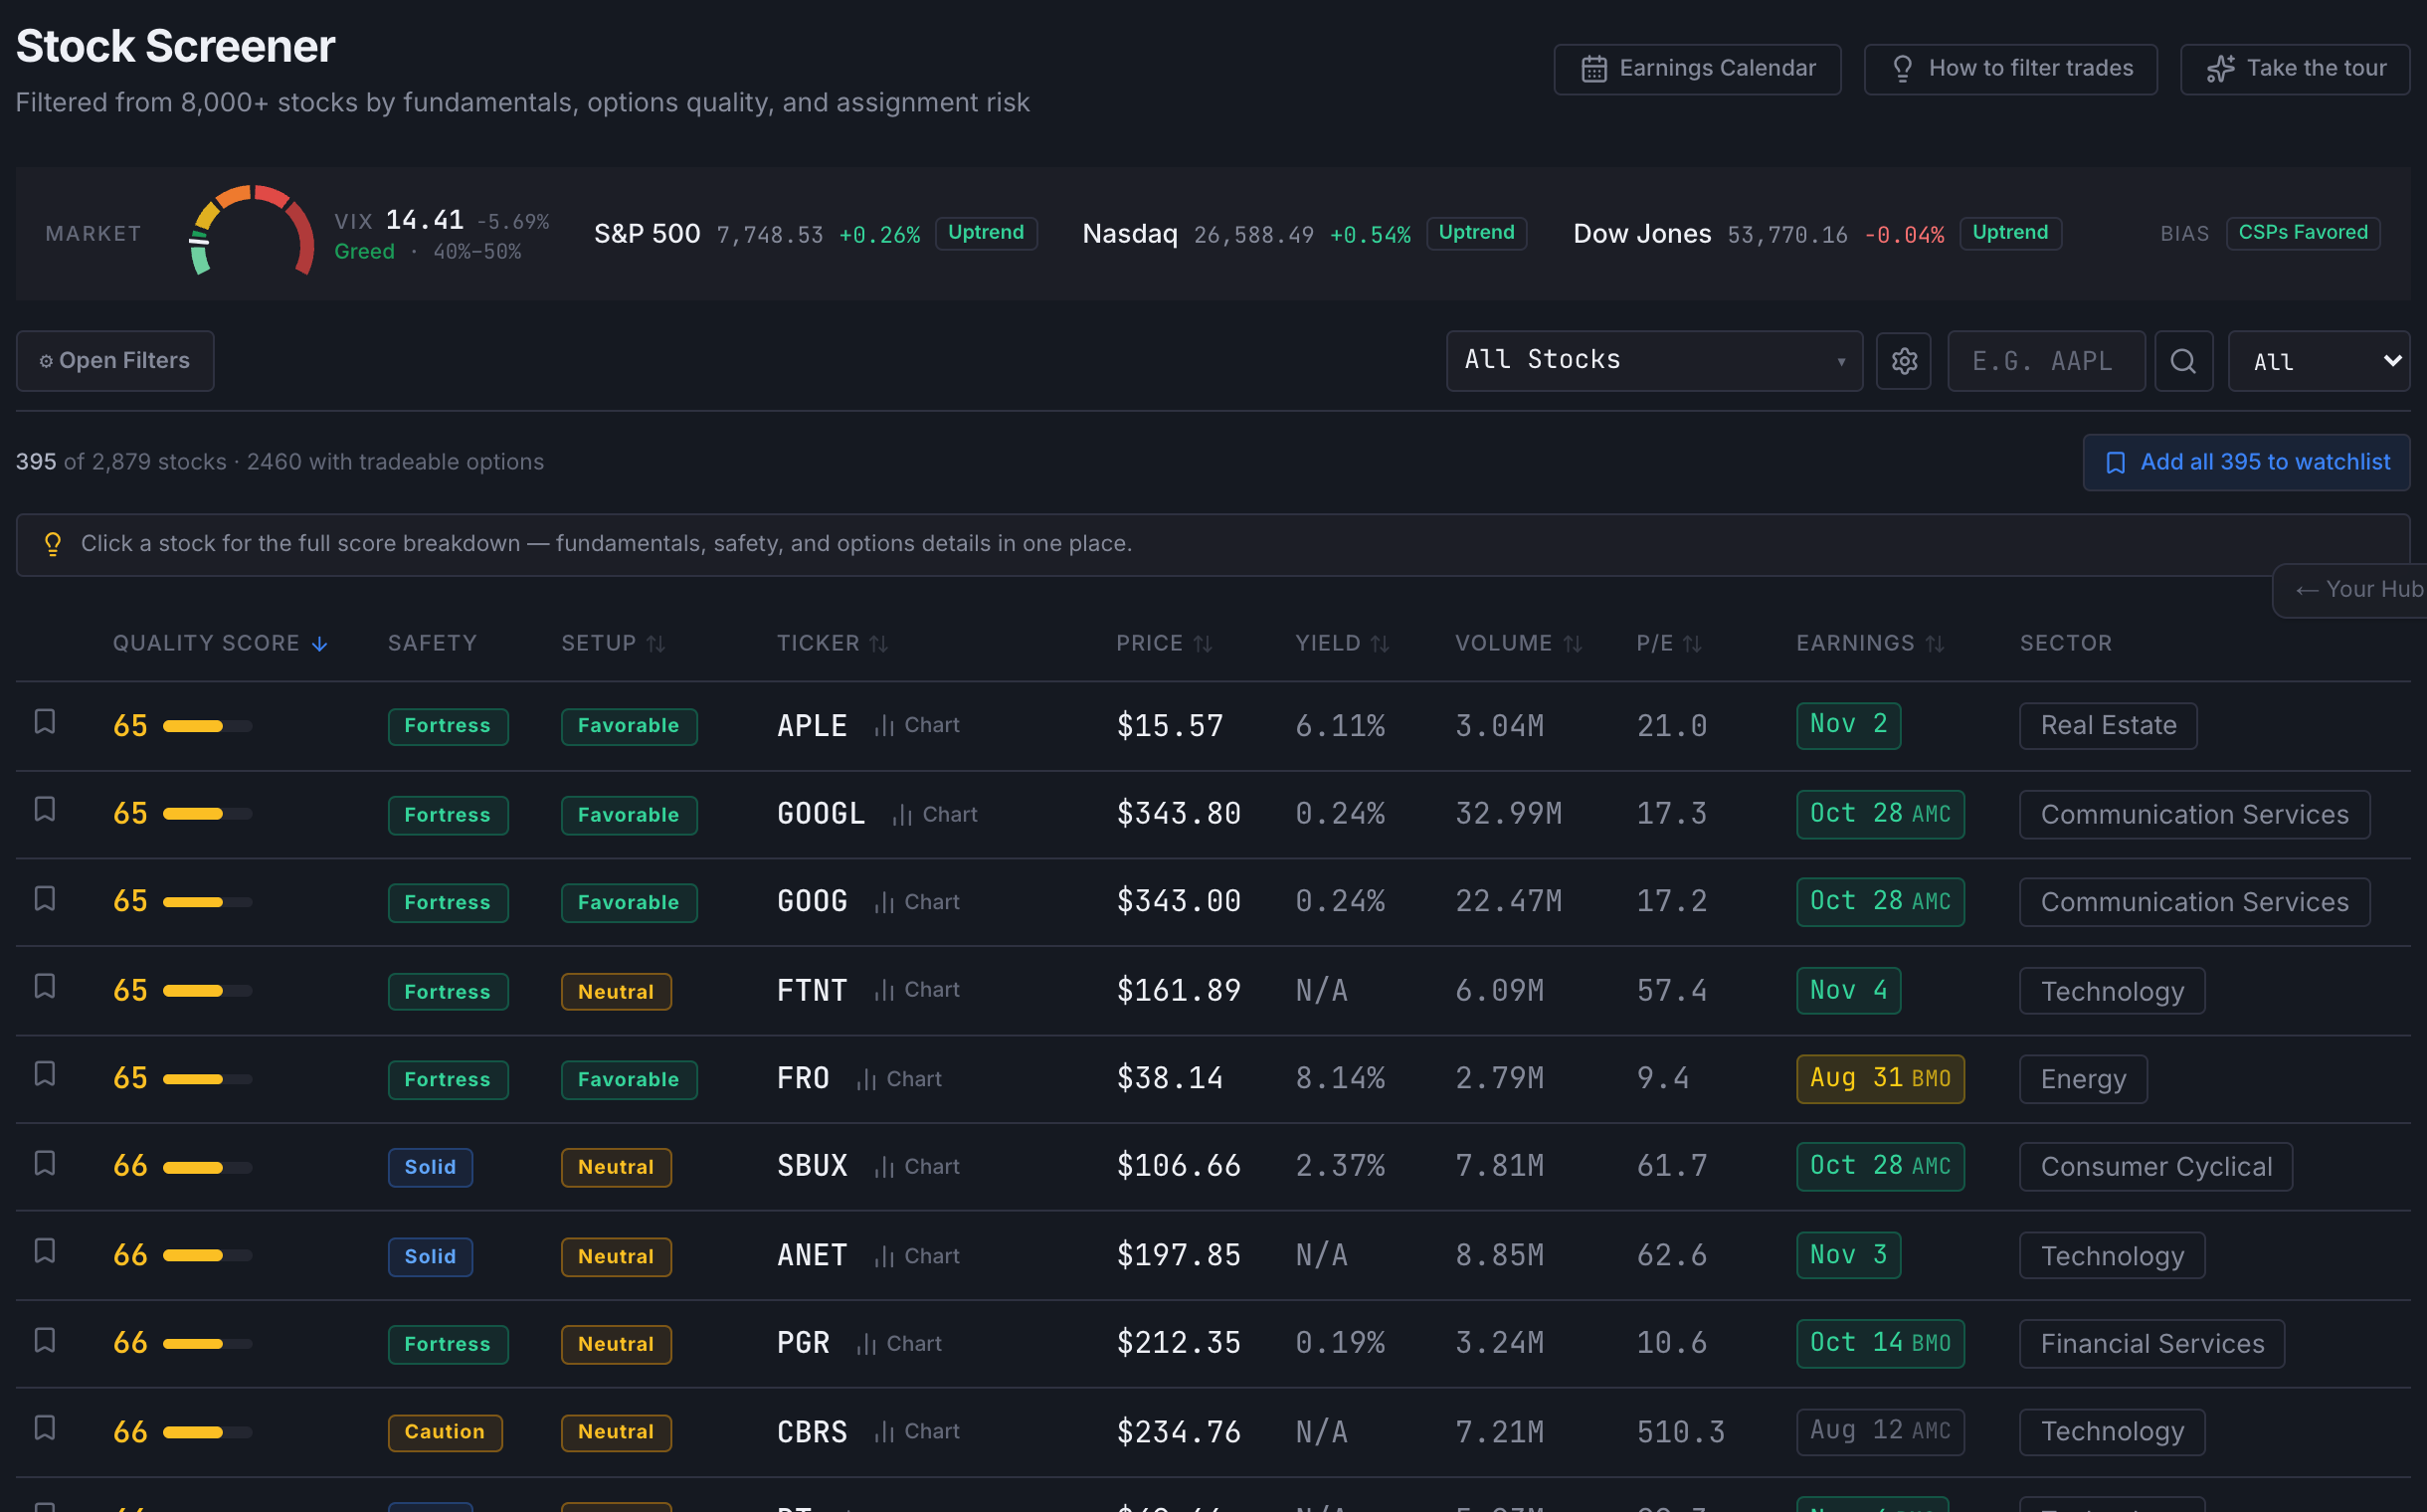Screen dimensions: 2427x1512
Task: Click the $212.35 price for PGR
Action: click(1178, 1343)
